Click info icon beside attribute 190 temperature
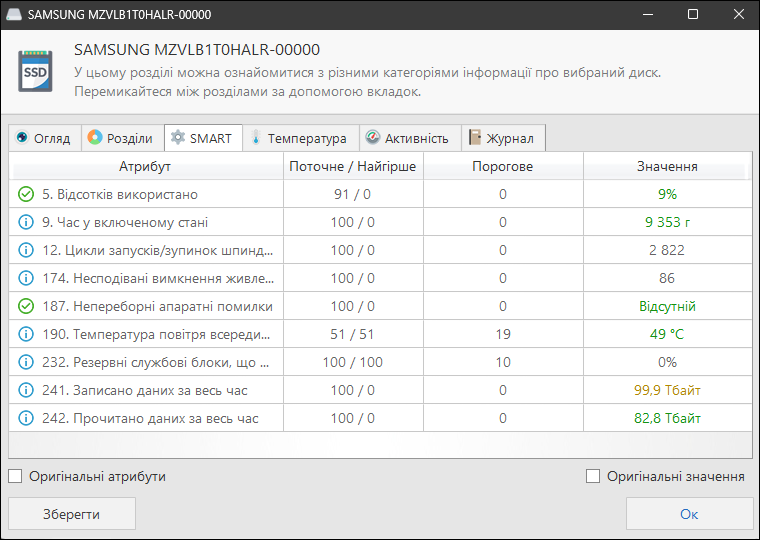This screenshot has width=760, height=540. [26, 334]
